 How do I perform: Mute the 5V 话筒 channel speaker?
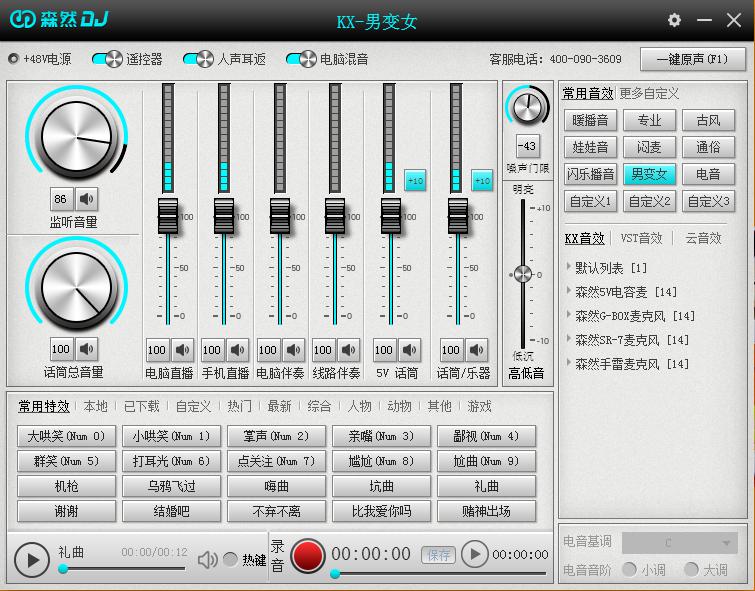tap(409, 350)
